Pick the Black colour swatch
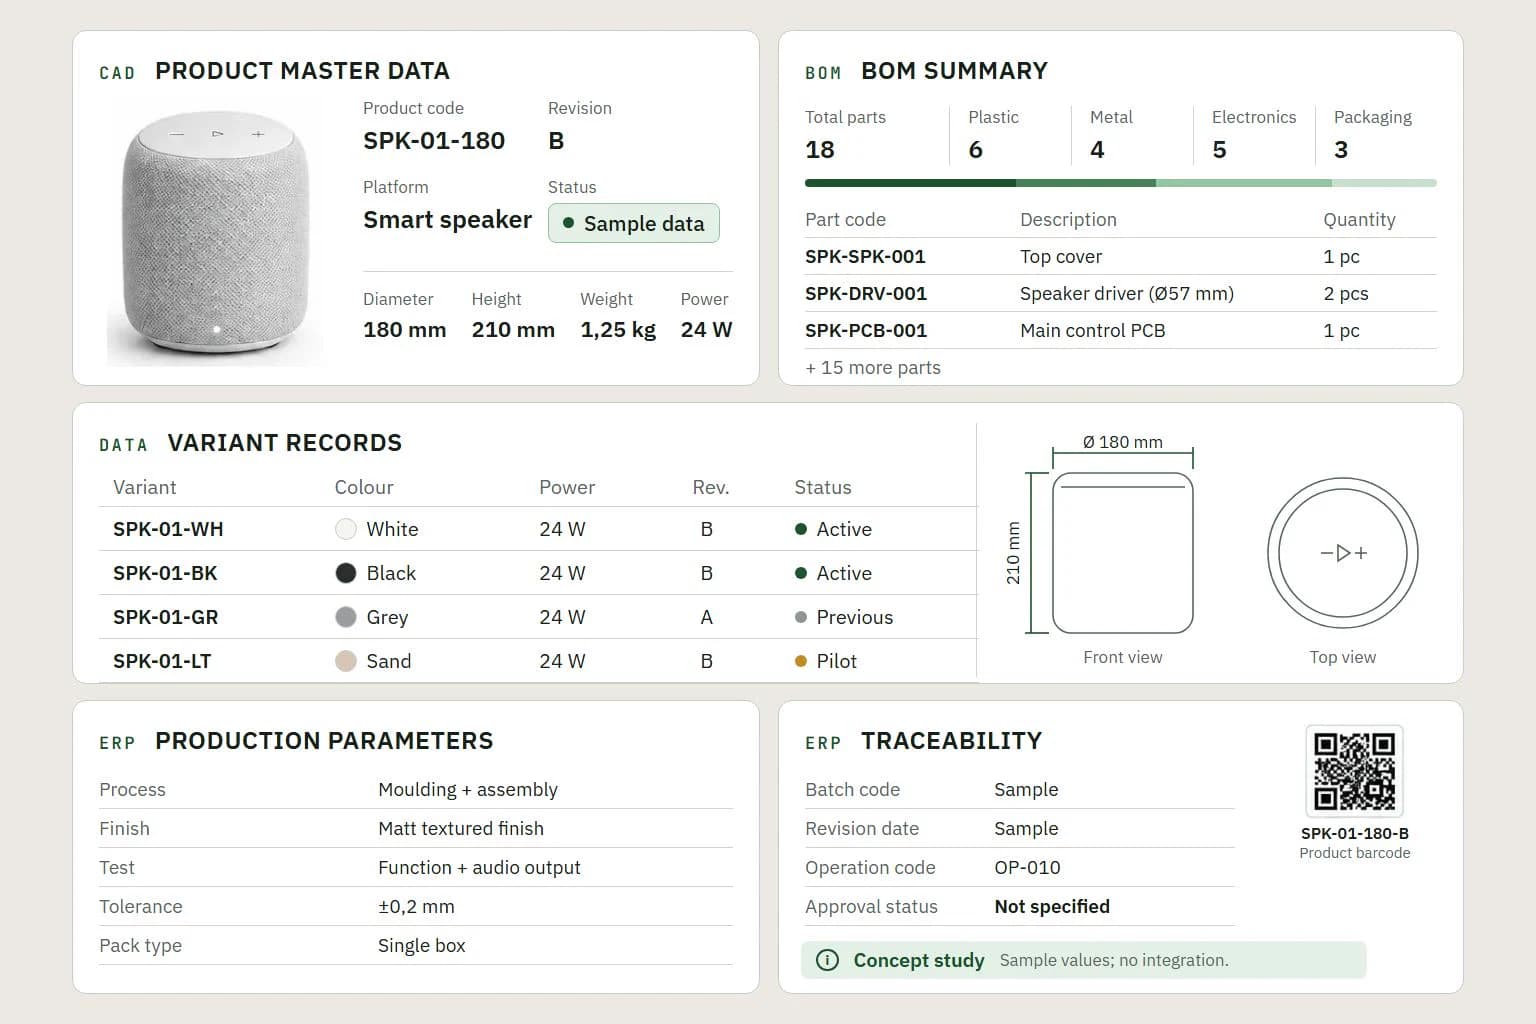The image size is (1536, 1024). pyautogui.click(x=345, y=573)
